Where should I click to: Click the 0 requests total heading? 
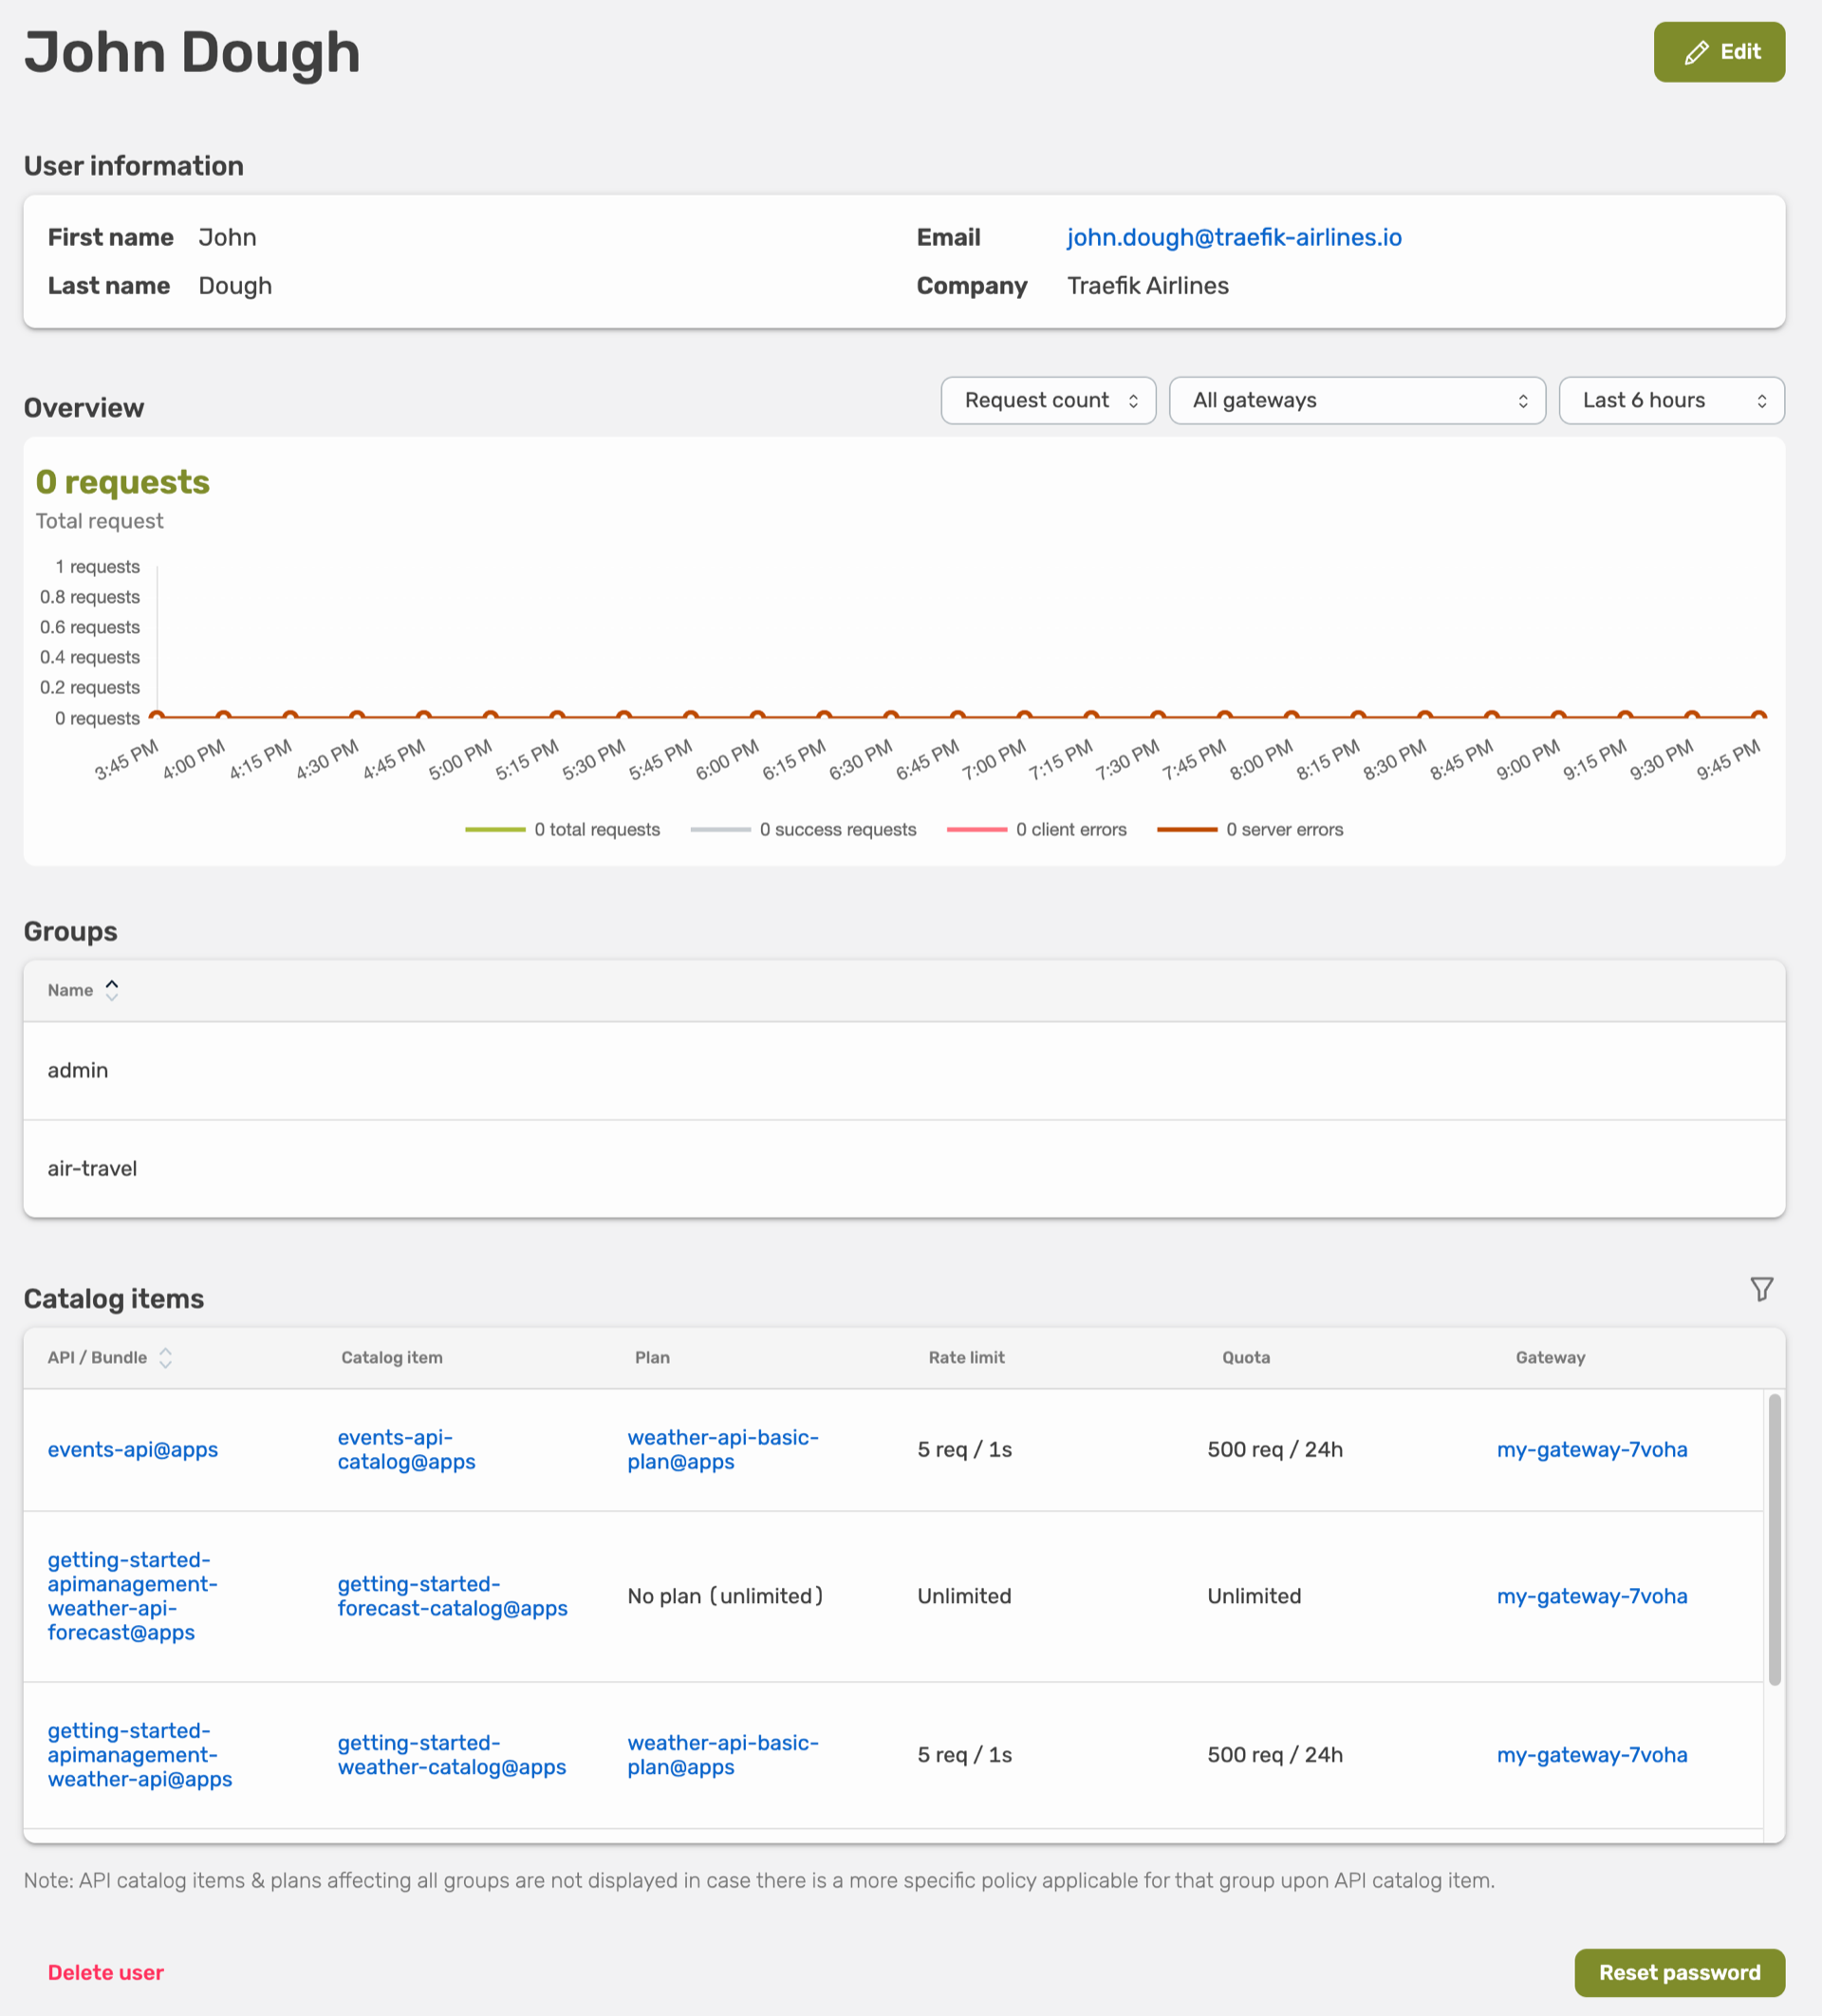pos(123,482)
